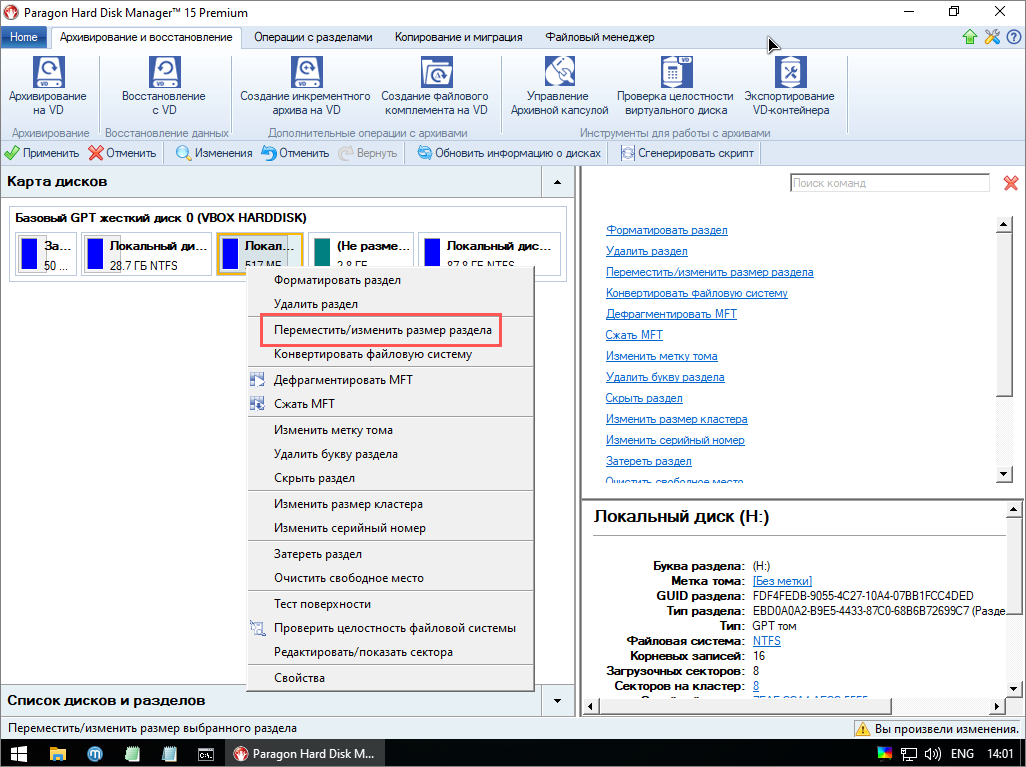Choose Тест поверхности in context menu
The width and height of the screenshot is (1026, 767).
pyautogui.click(x=391, y=604)
